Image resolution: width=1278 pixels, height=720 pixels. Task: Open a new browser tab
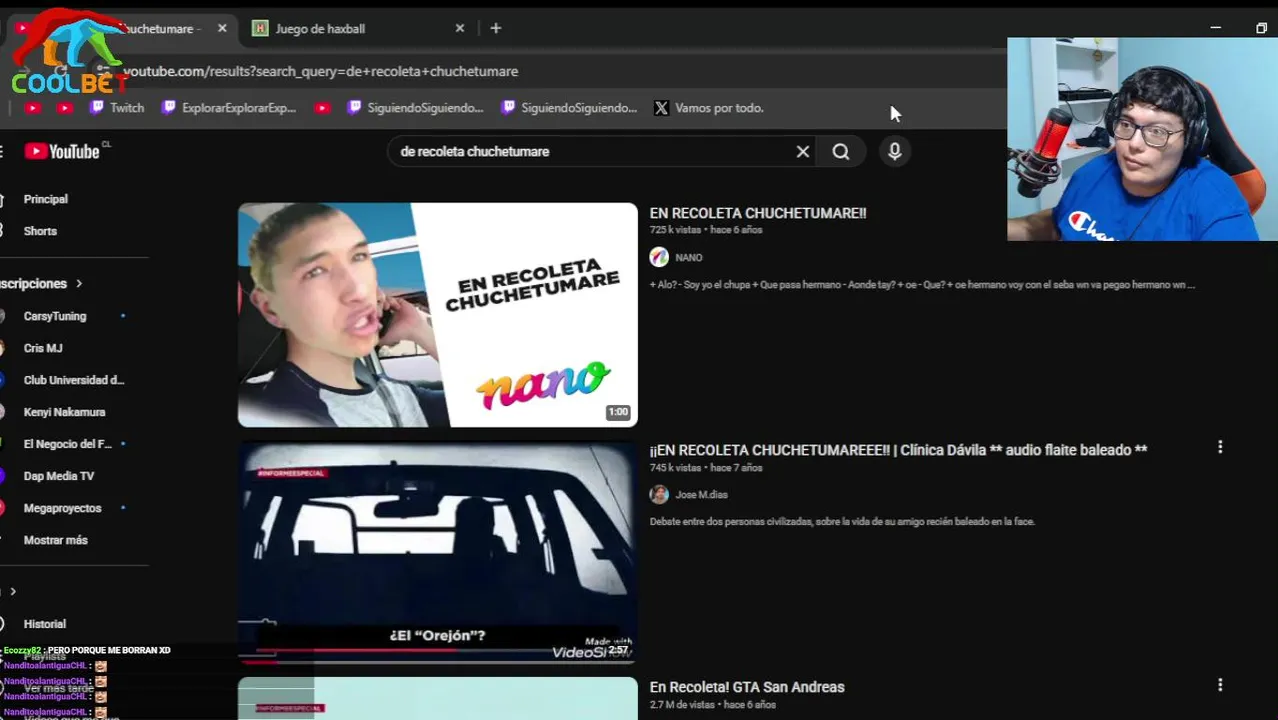(495, 28)
